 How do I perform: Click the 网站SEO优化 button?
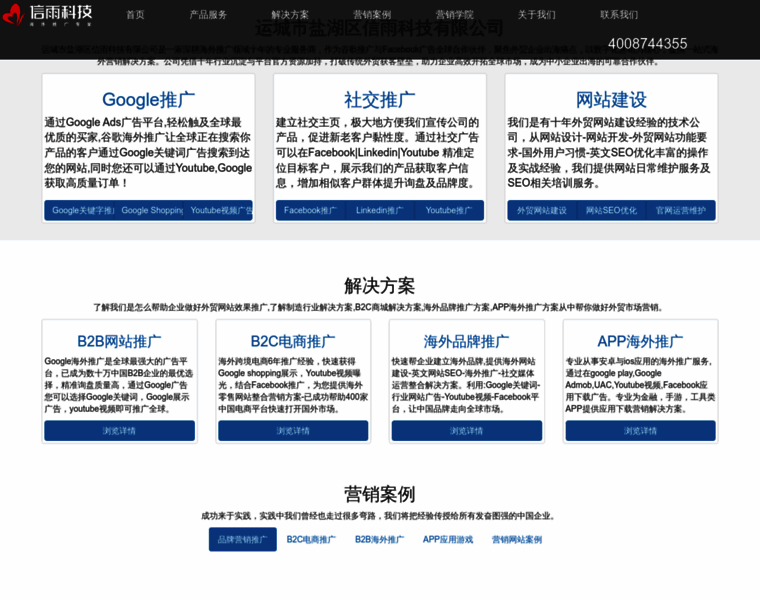[611, 210]
